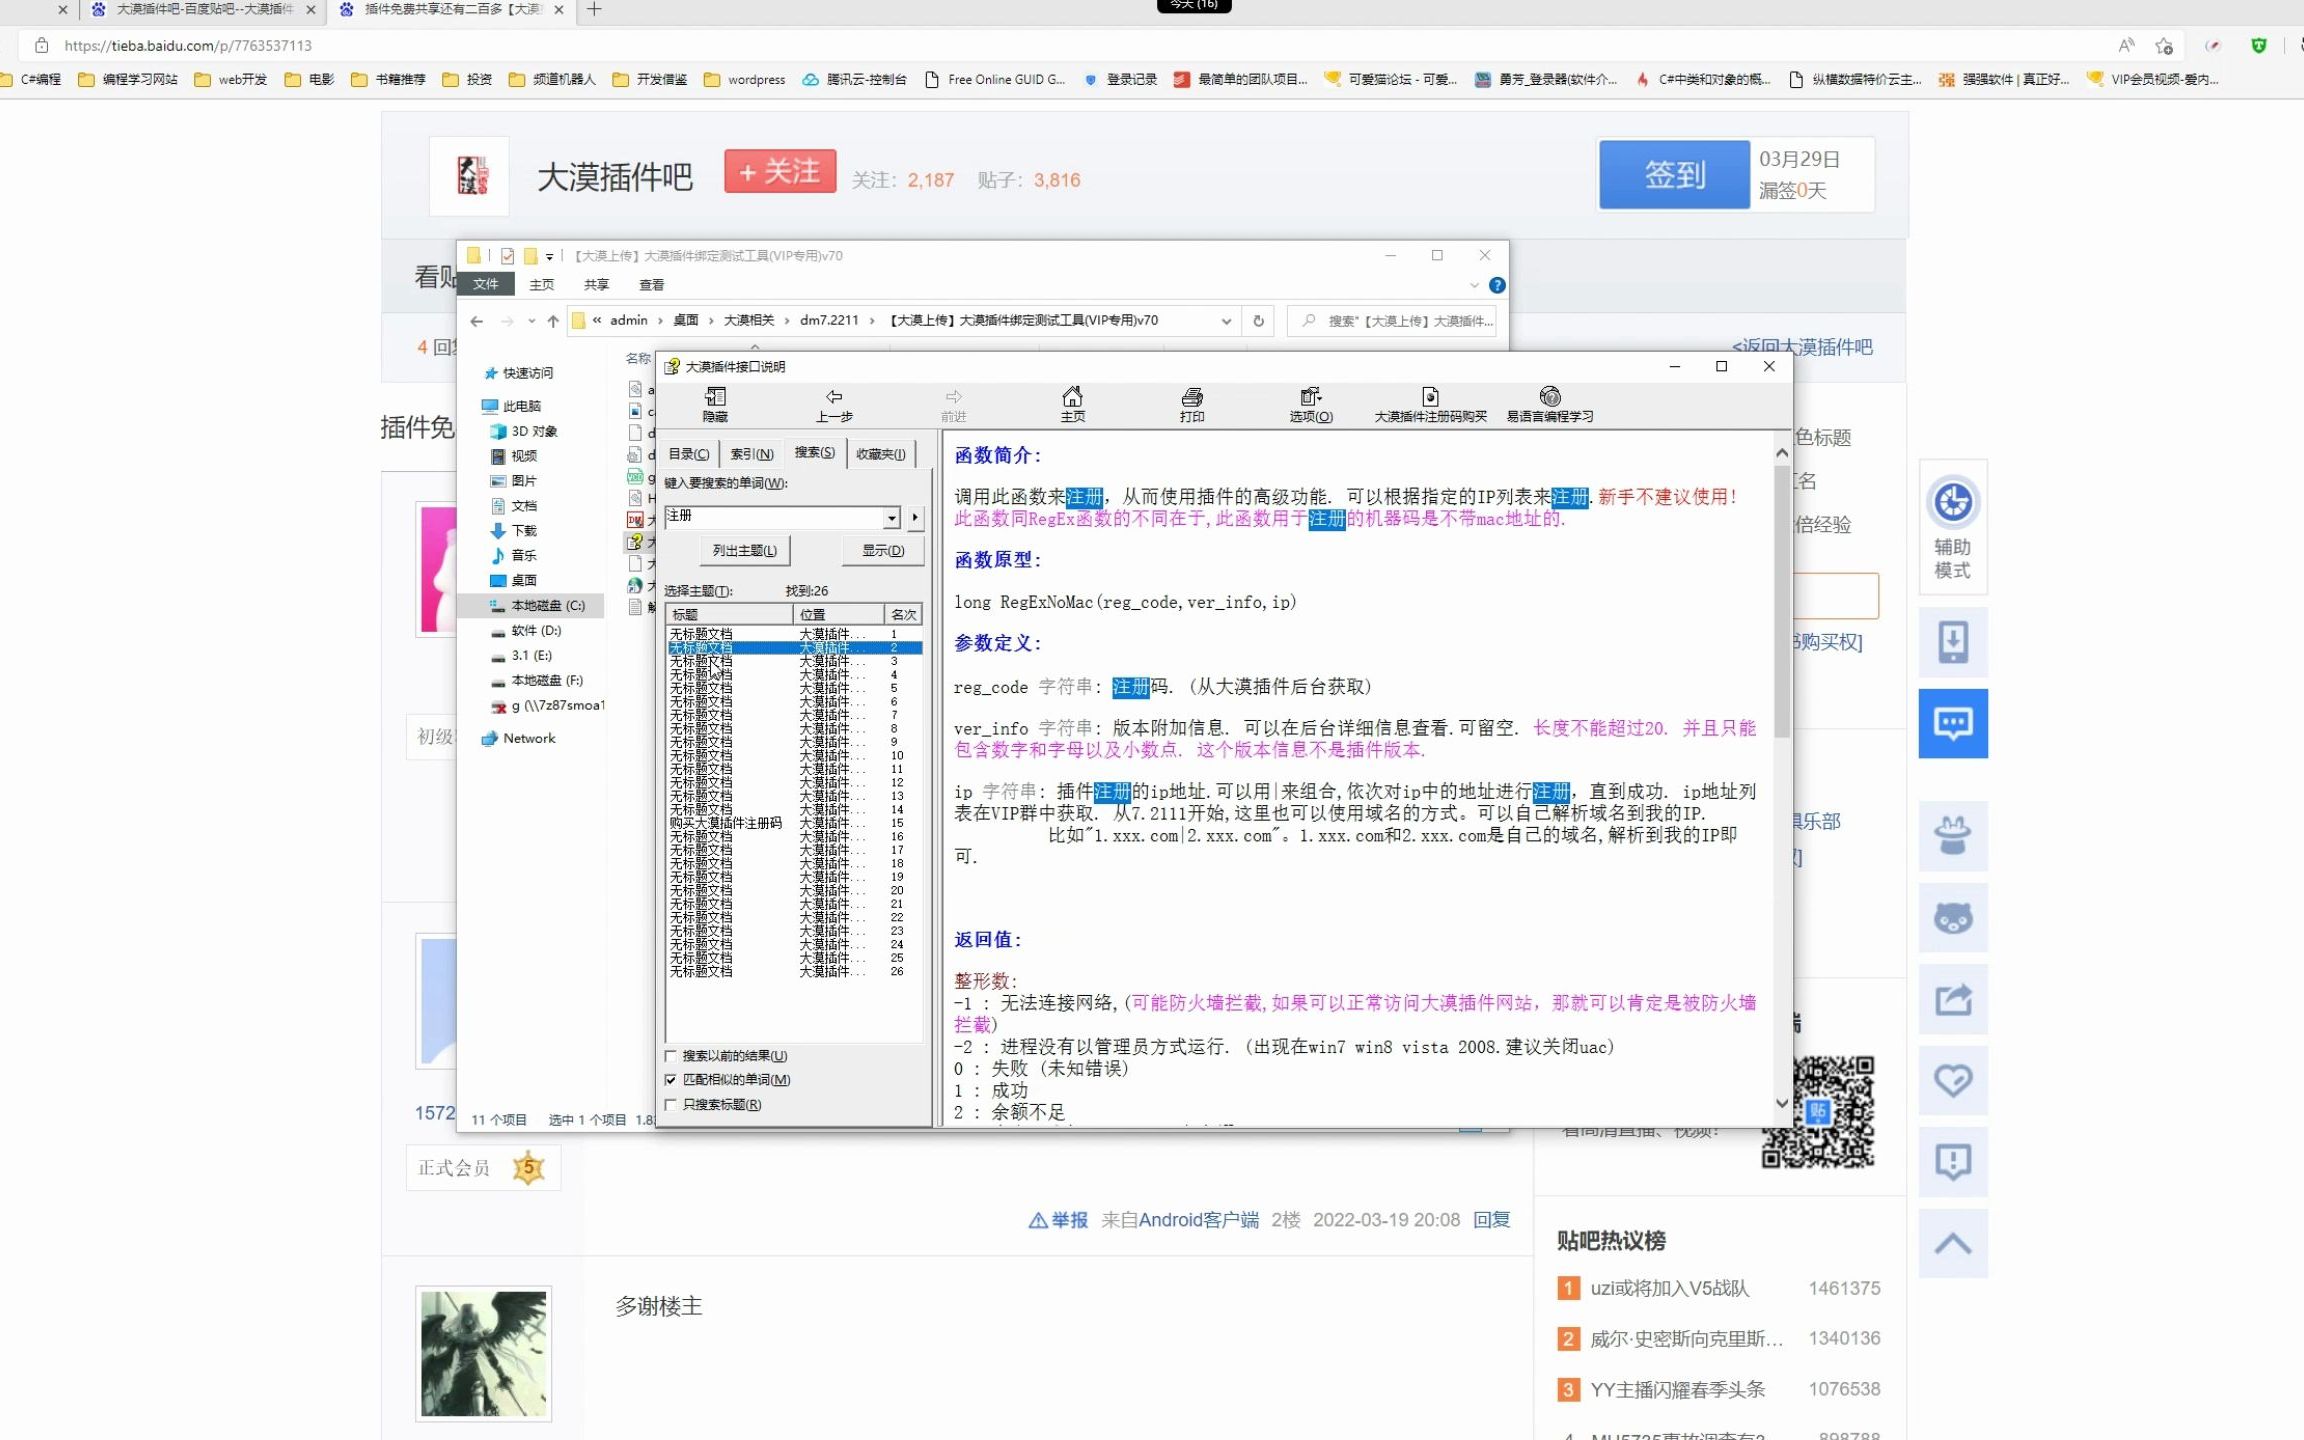Image resolution: width=2304 pixels, height=1440 pixels.
Task: Click the 打印 printer icon
Action: coord(1192,404)
